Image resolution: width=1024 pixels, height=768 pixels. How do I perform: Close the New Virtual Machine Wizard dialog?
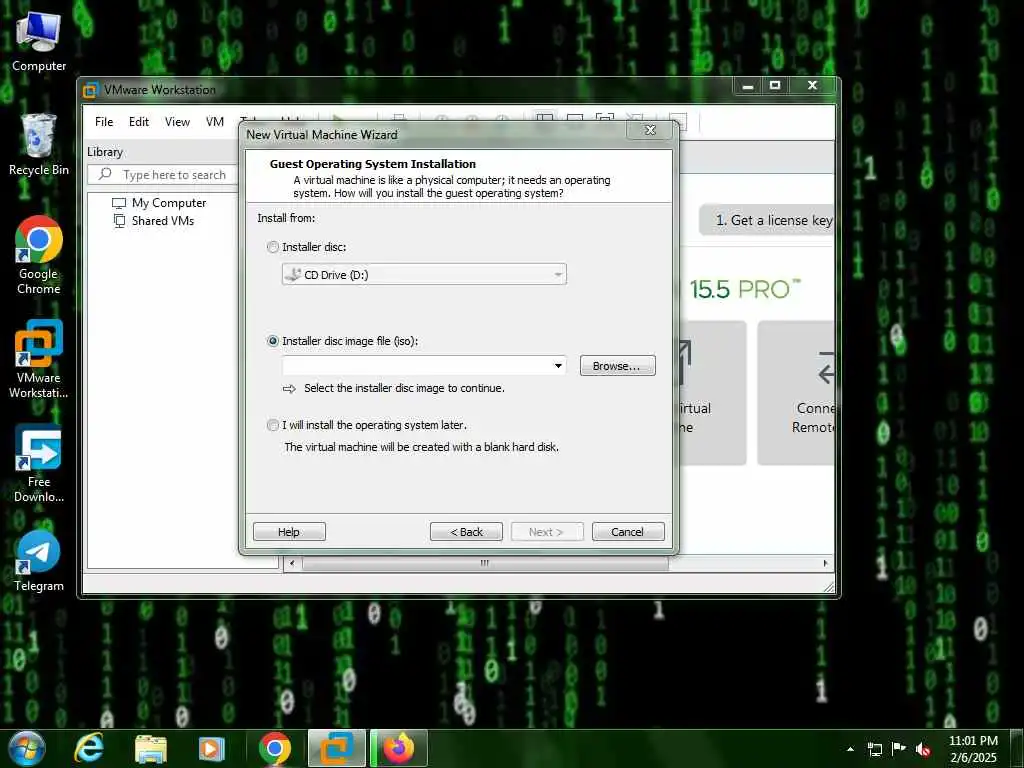click(650, 130)
